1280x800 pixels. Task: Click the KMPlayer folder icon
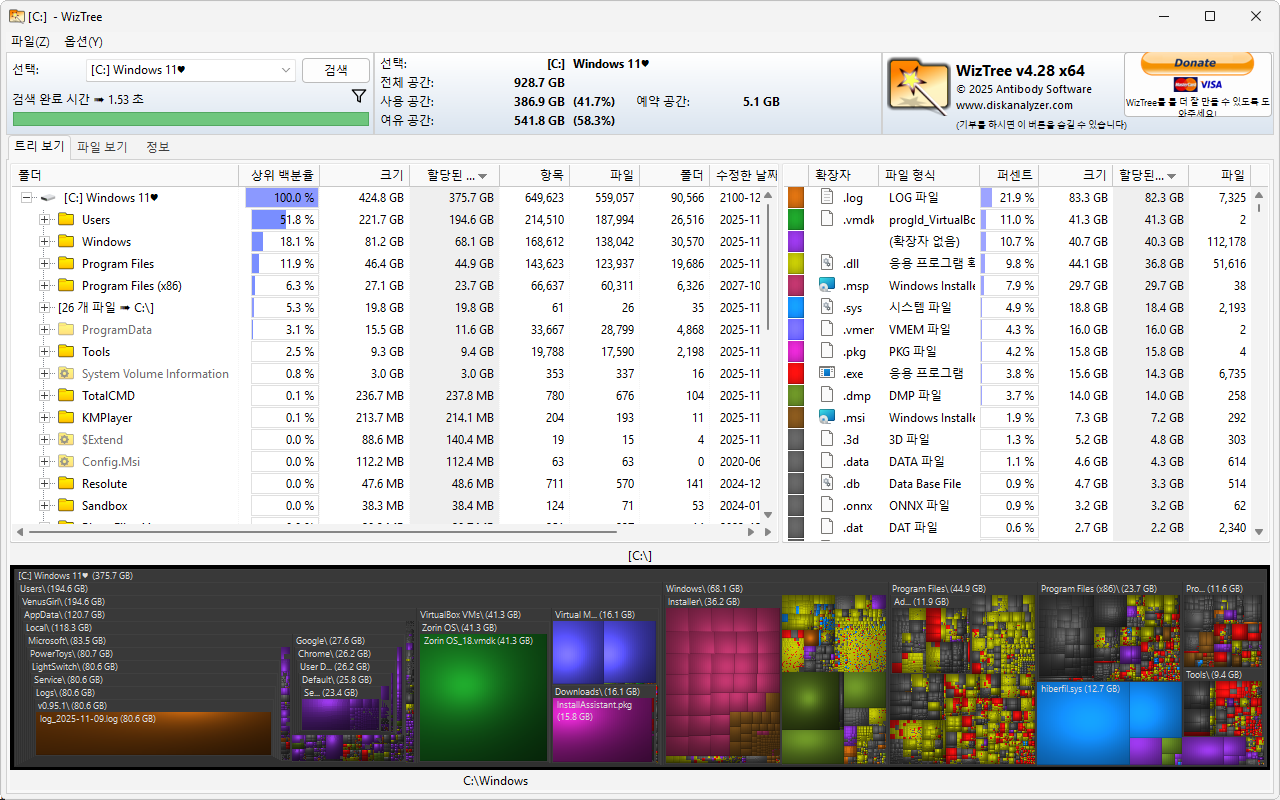[x=67, y=418]
